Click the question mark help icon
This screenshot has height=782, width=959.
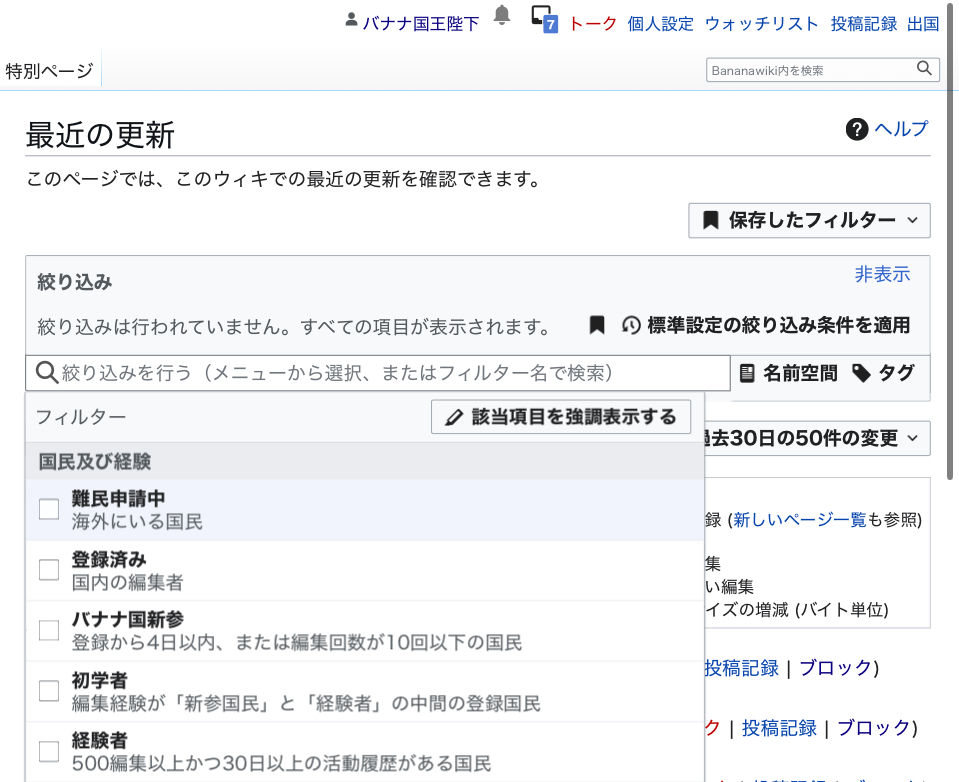857,129
